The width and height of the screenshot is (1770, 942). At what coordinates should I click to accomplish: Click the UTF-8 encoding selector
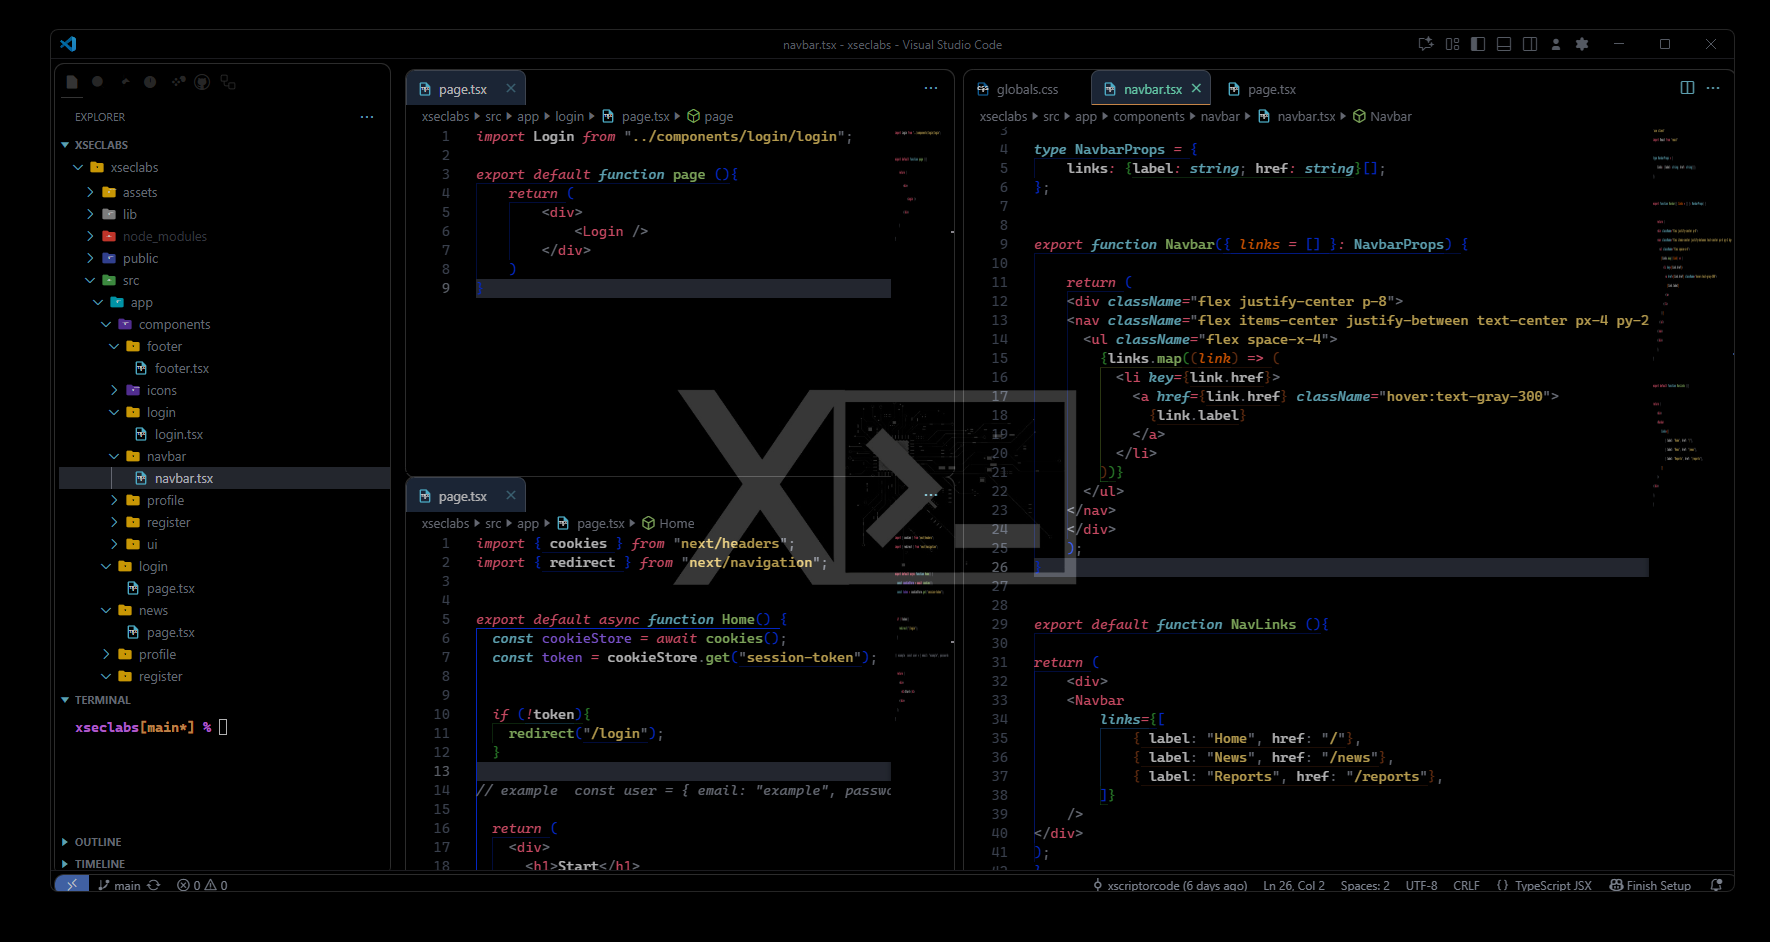pyautogui.click(x=1421, y=885)
